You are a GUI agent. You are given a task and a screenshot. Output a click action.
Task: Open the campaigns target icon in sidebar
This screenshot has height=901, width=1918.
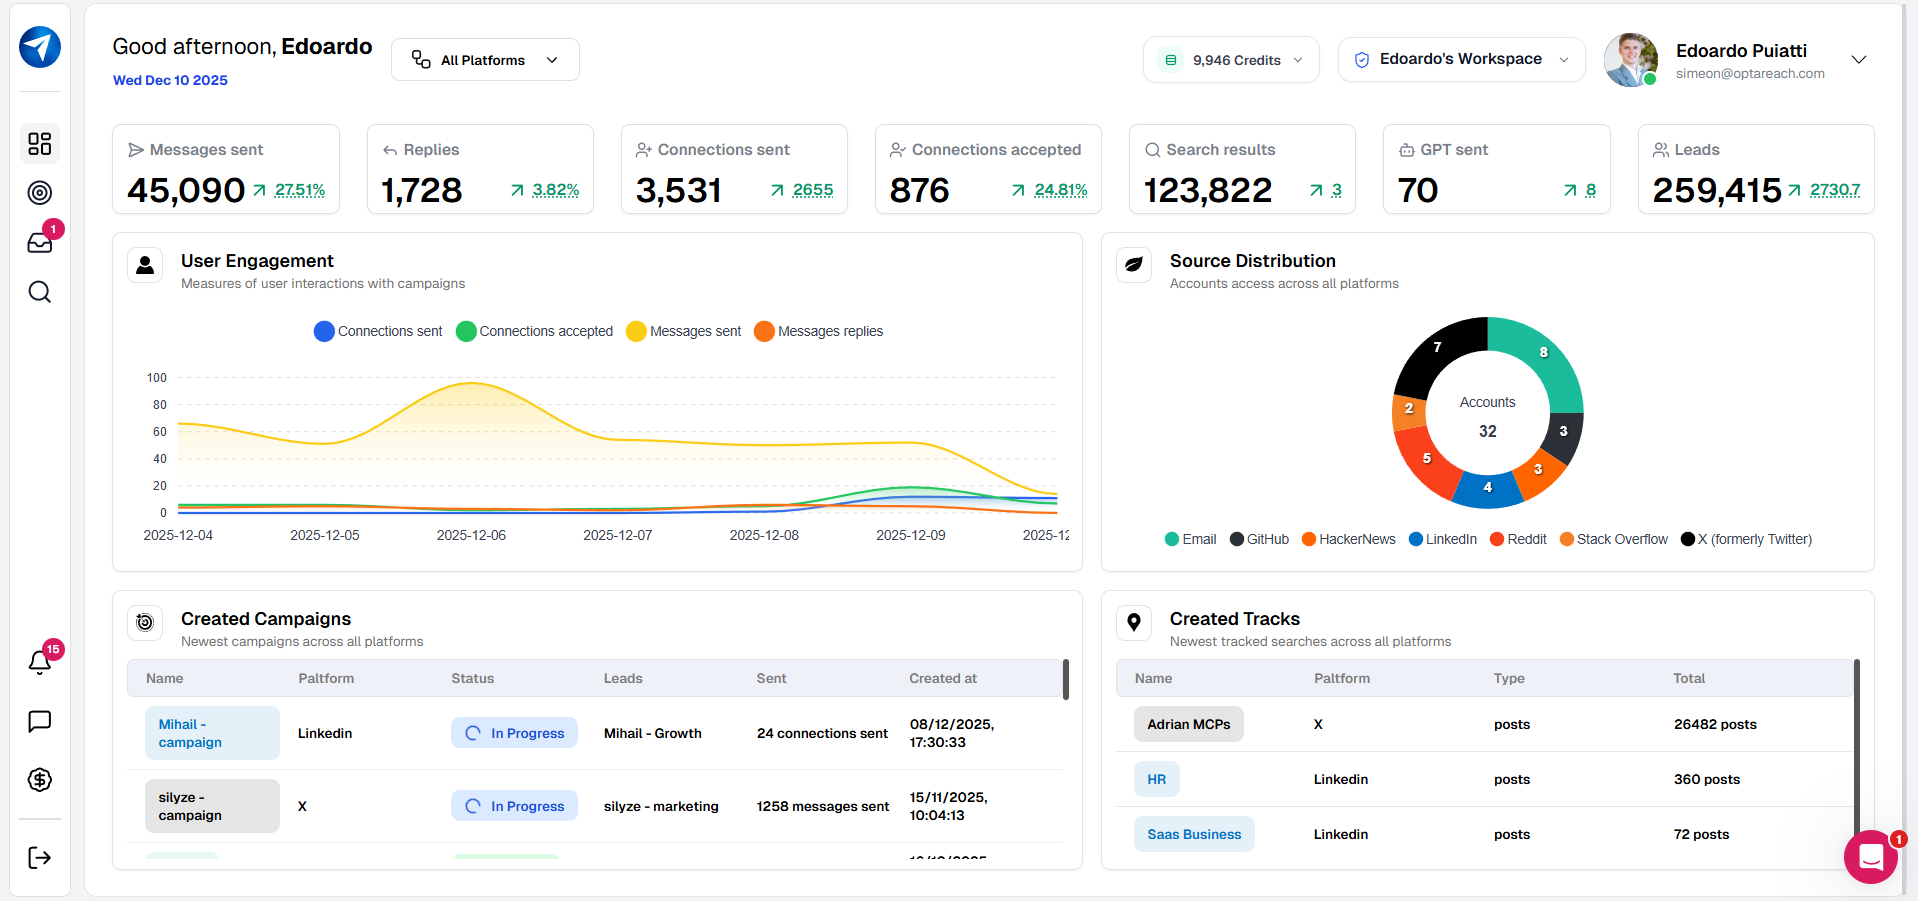tap(40, 193)
